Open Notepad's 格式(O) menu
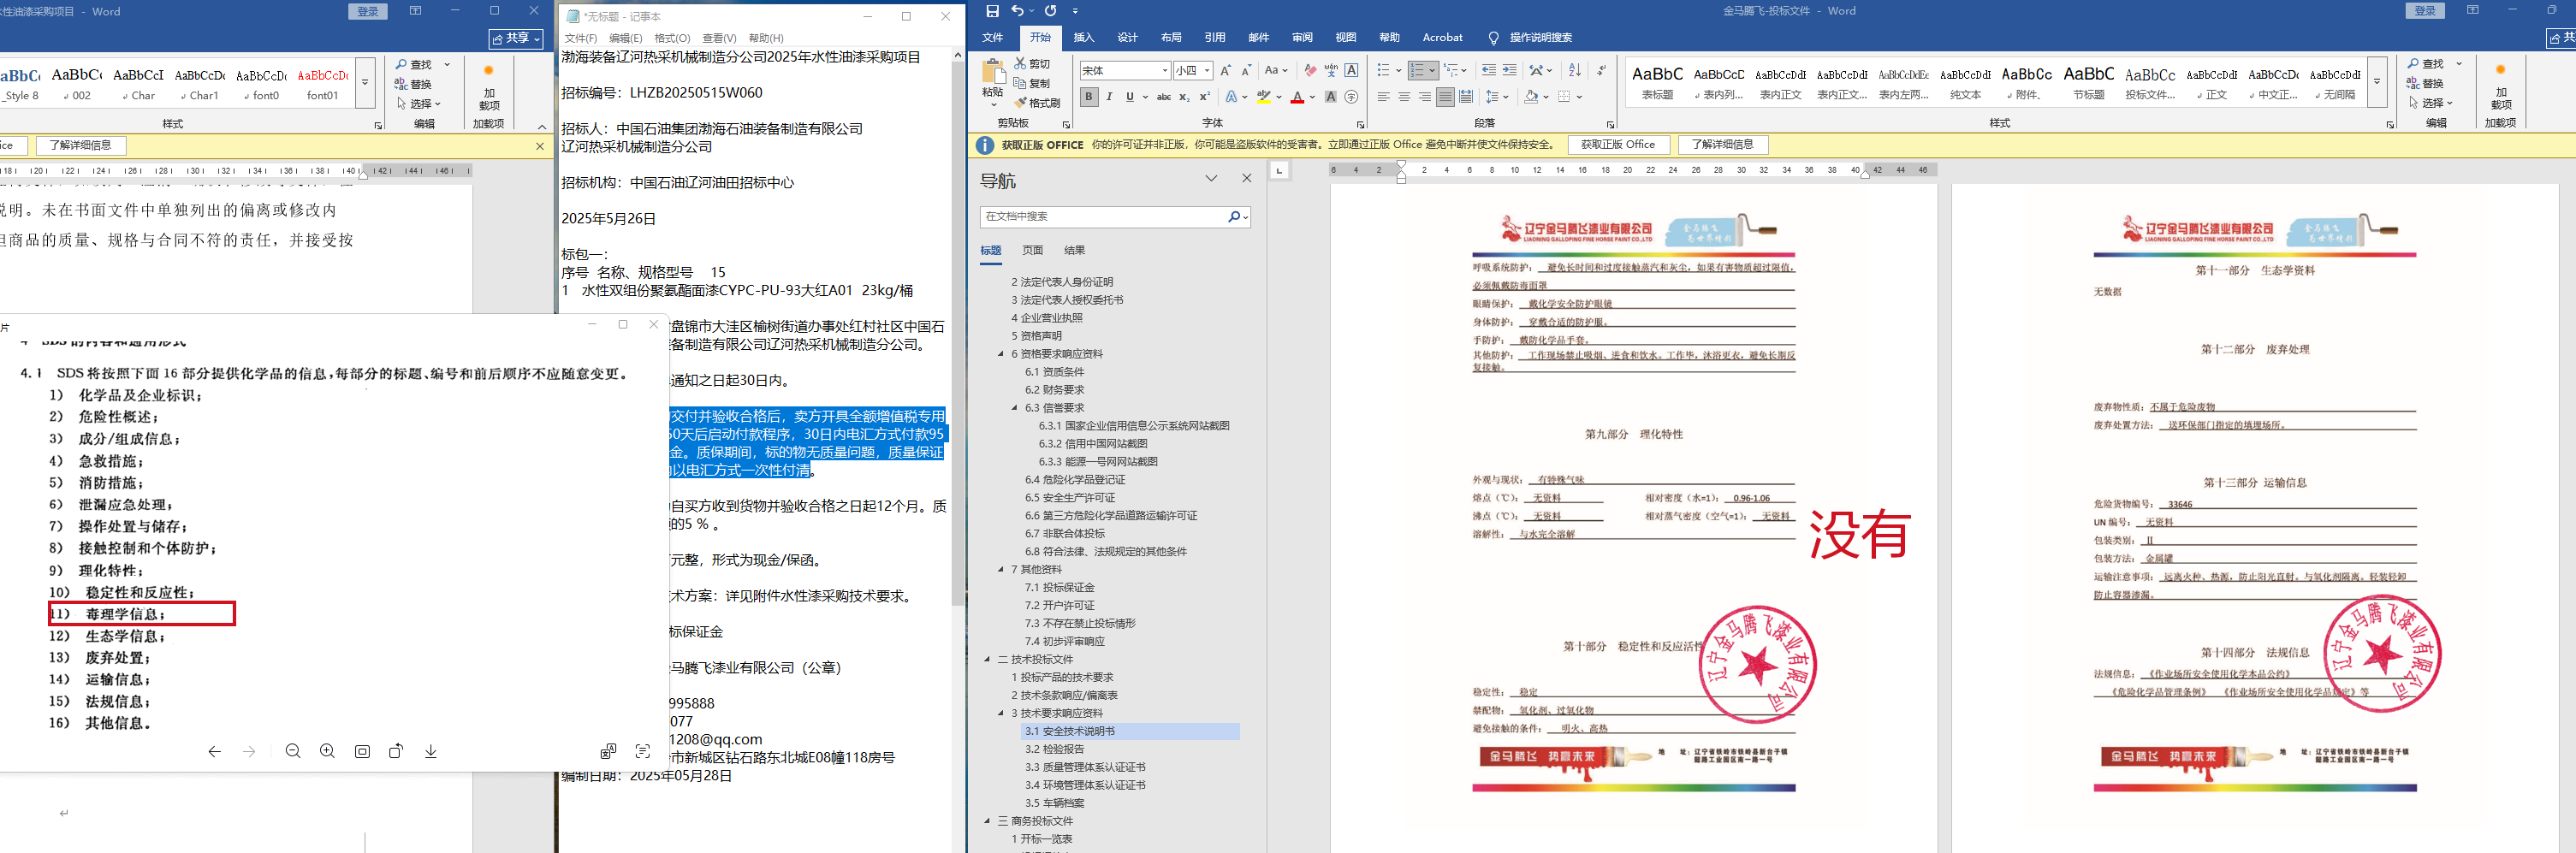2576x853 pixels. (672, 38)
